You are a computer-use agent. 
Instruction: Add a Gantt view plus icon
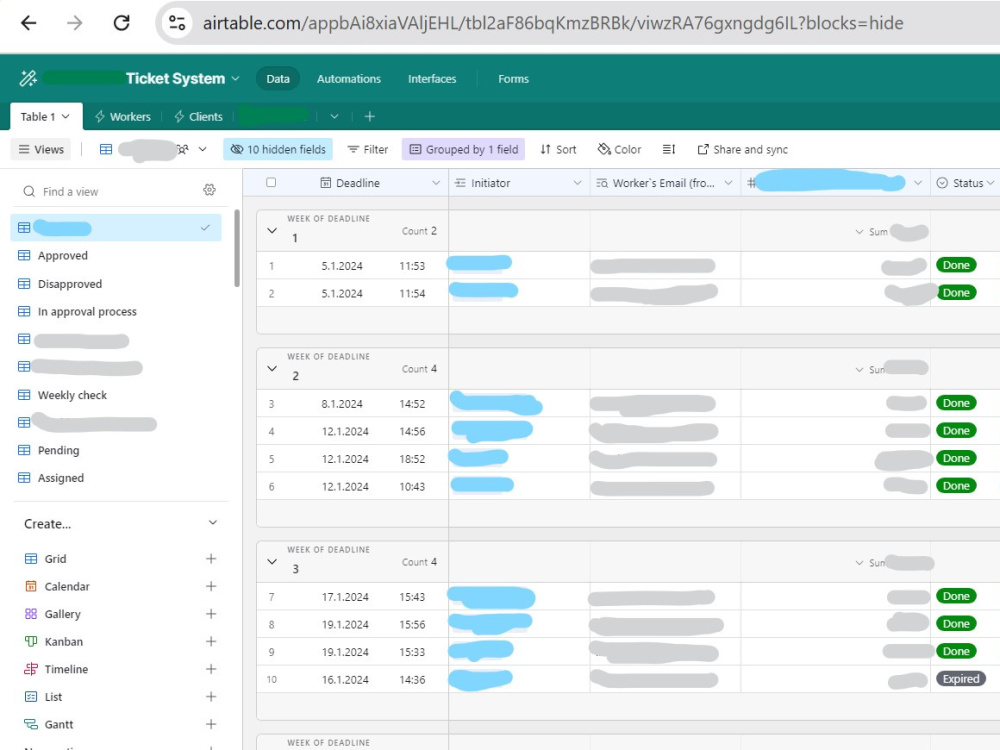pos(211,724)
